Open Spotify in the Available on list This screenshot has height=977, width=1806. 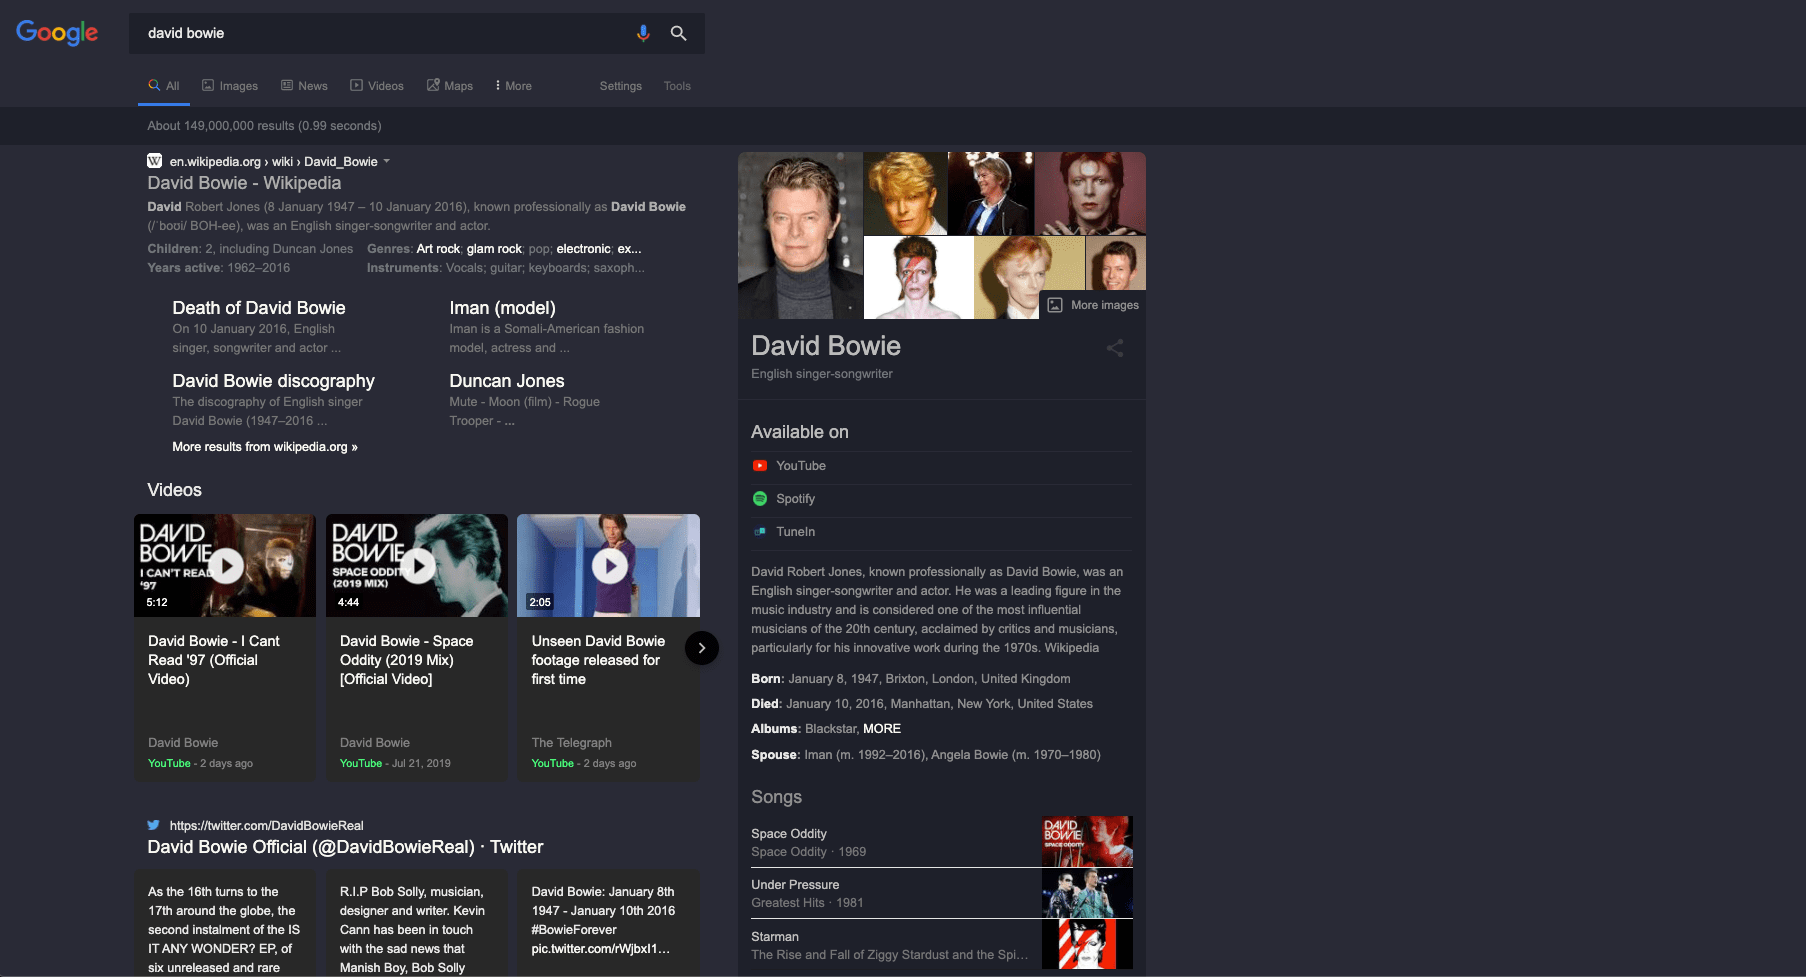coord(942,499)
